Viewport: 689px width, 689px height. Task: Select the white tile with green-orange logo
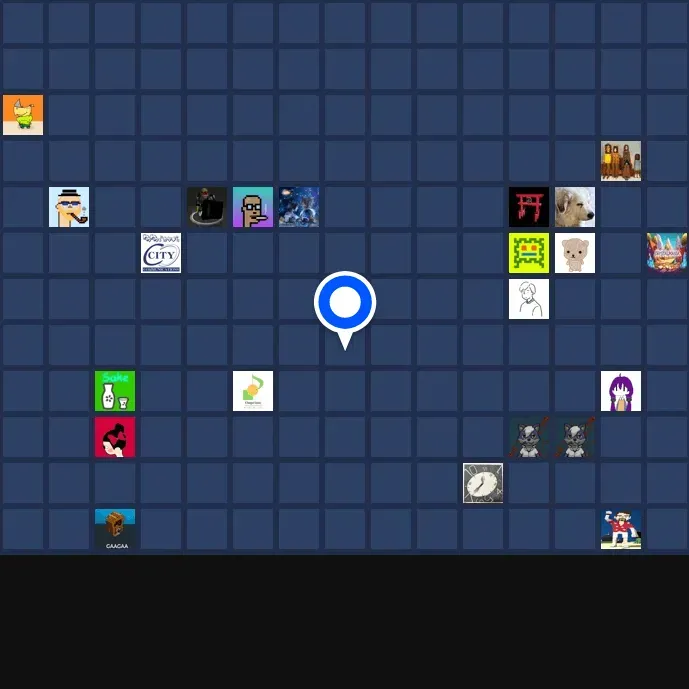253,391
